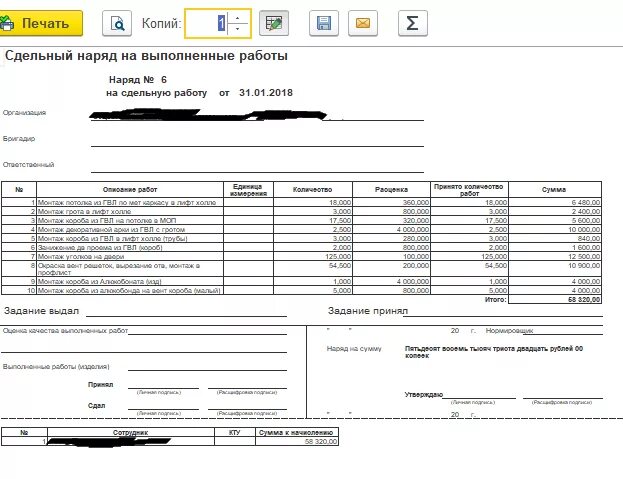623x479 pixels.
Task: Click the Нормировщик label
Action: coord(509,330)
